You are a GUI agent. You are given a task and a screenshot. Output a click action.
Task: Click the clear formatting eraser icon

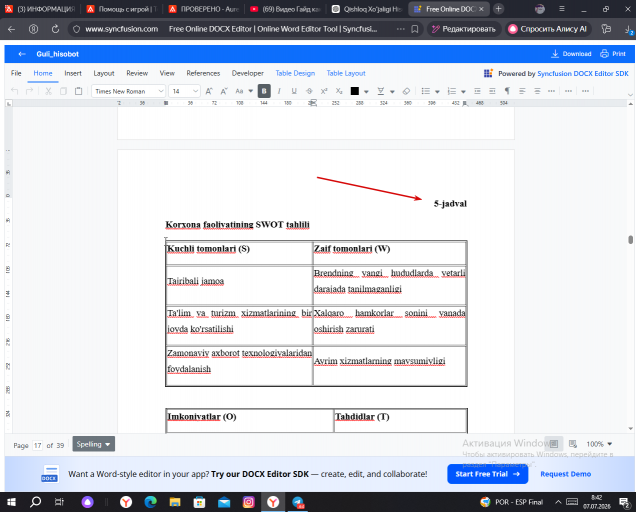click(406, 91)
